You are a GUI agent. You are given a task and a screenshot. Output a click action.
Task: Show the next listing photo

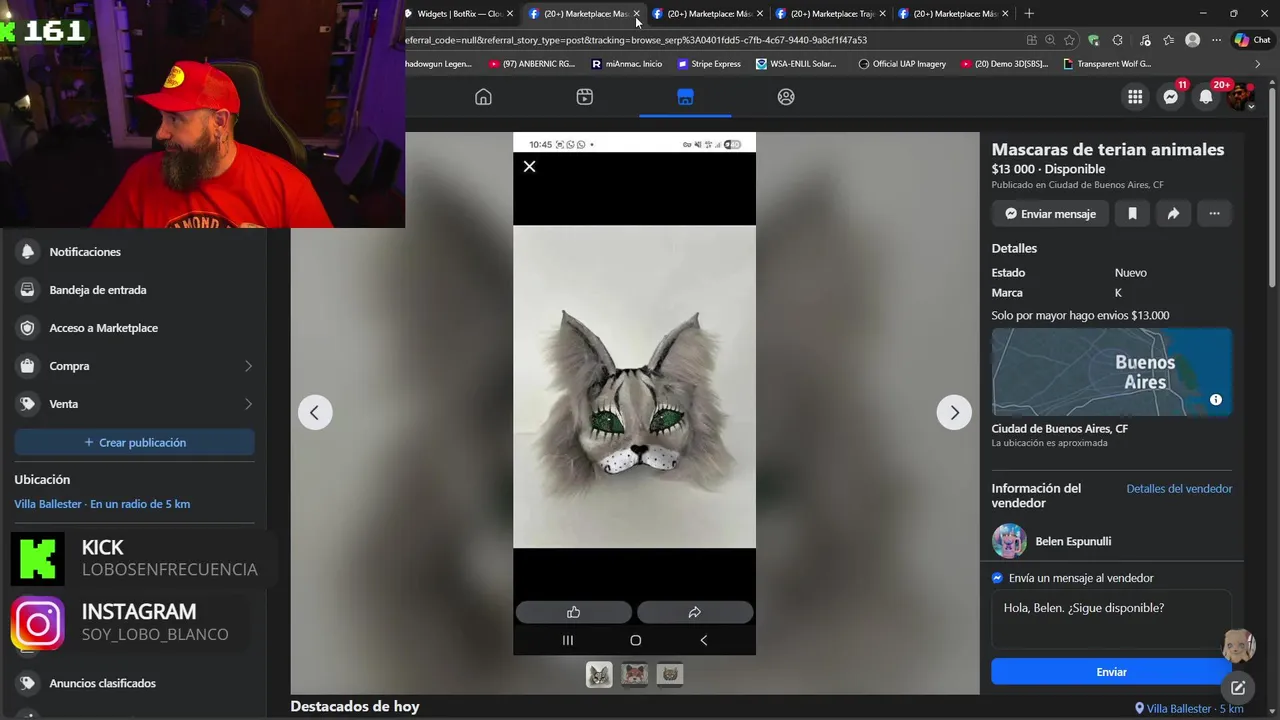coord(954,412)
